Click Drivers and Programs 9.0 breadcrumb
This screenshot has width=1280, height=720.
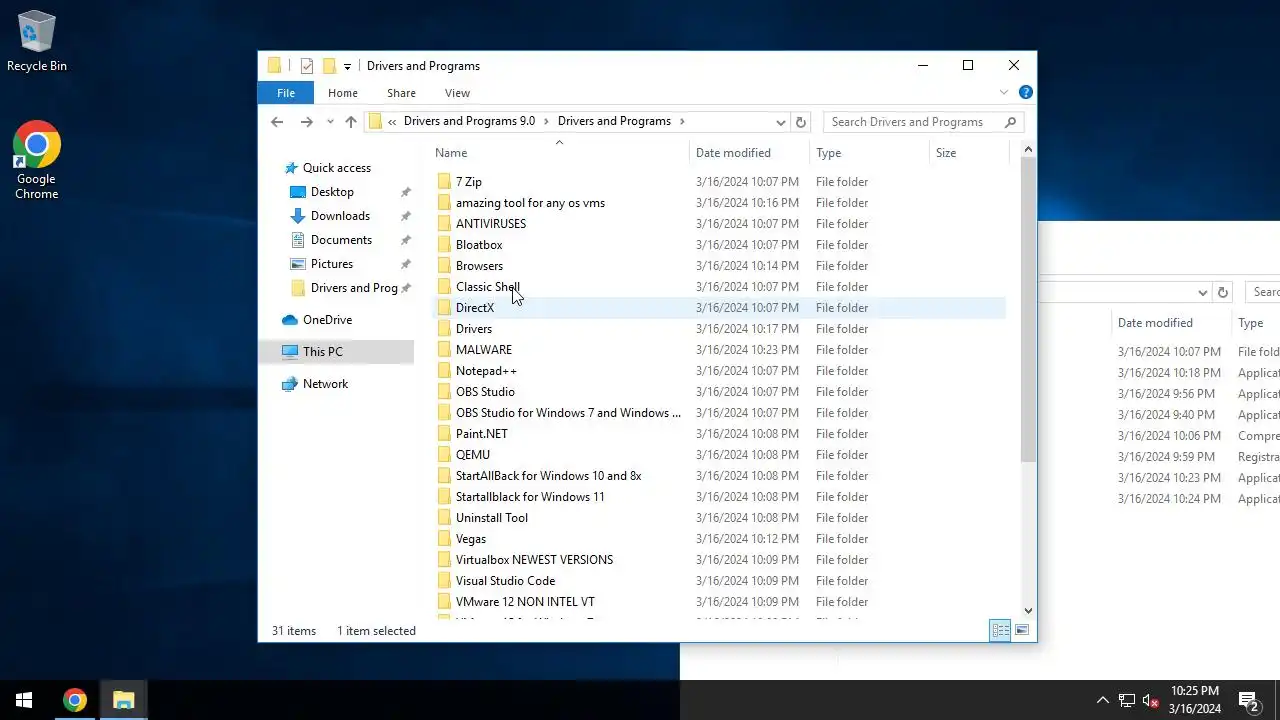click(x=469, y=121)
